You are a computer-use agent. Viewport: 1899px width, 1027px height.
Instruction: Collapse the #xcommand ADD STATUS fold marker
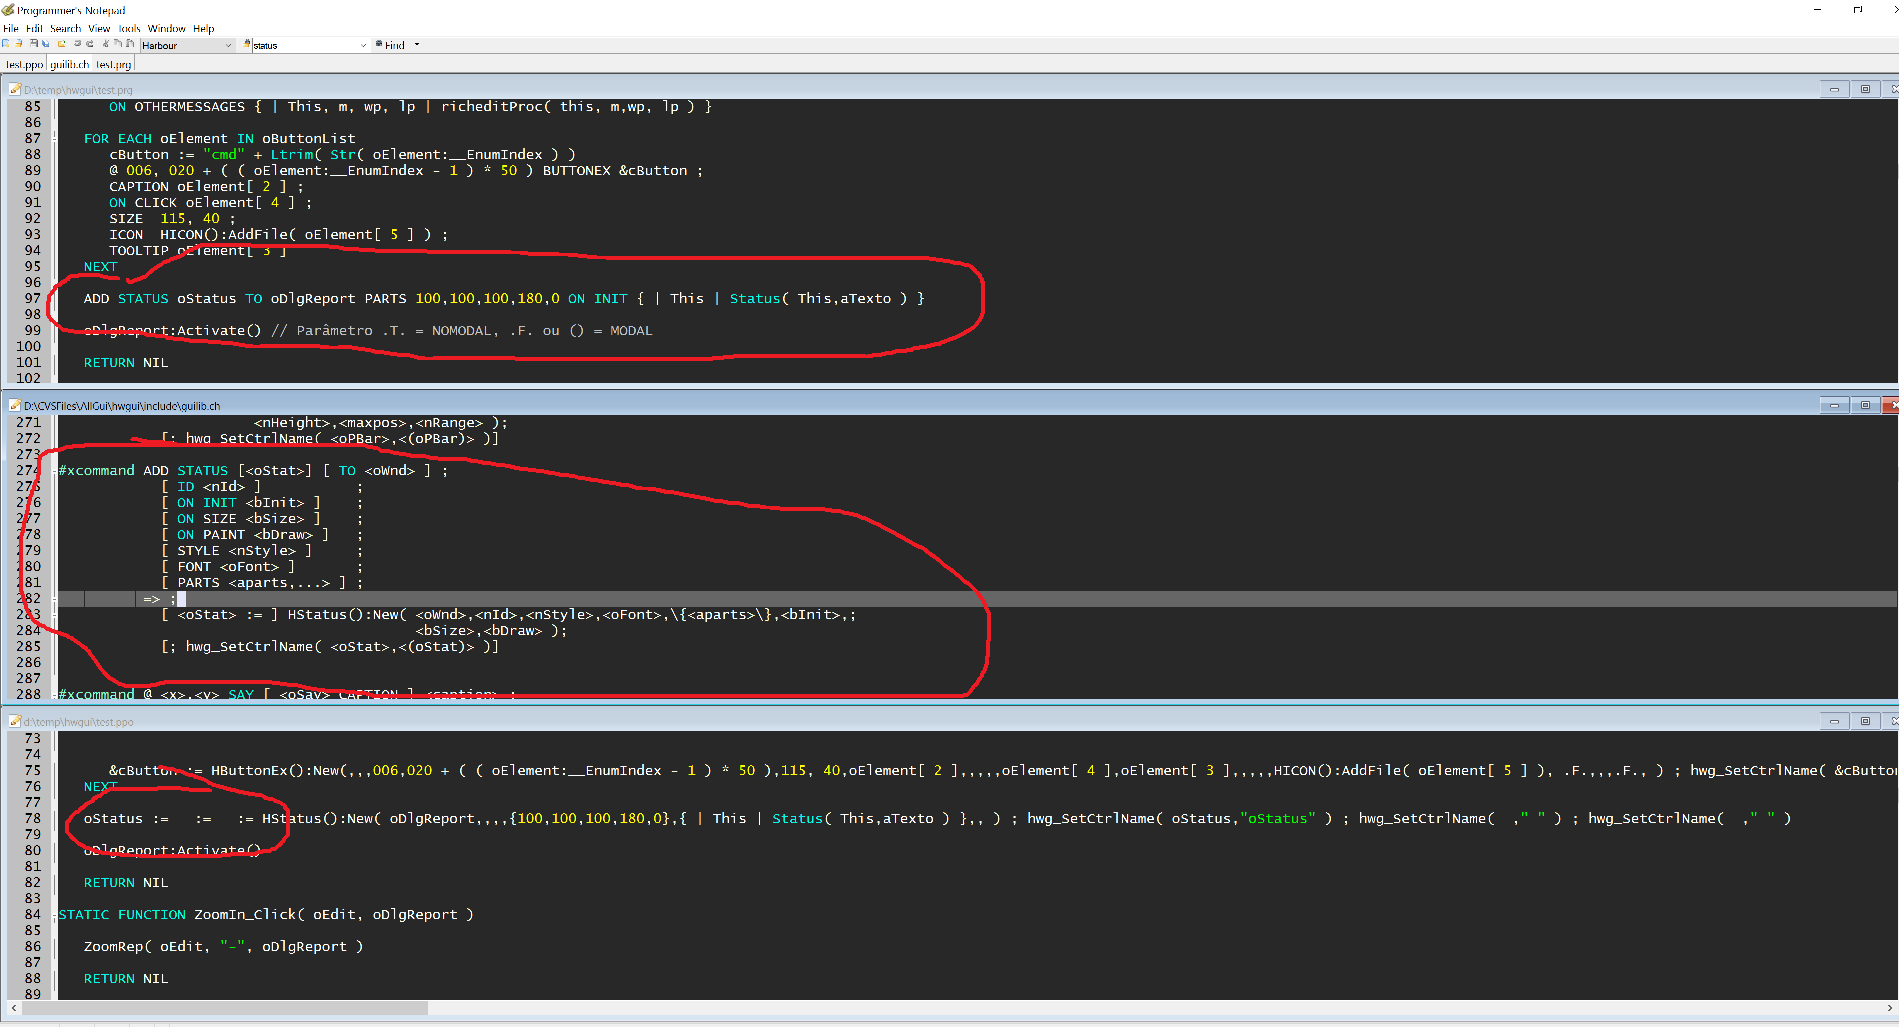click(x=54, y=471)
